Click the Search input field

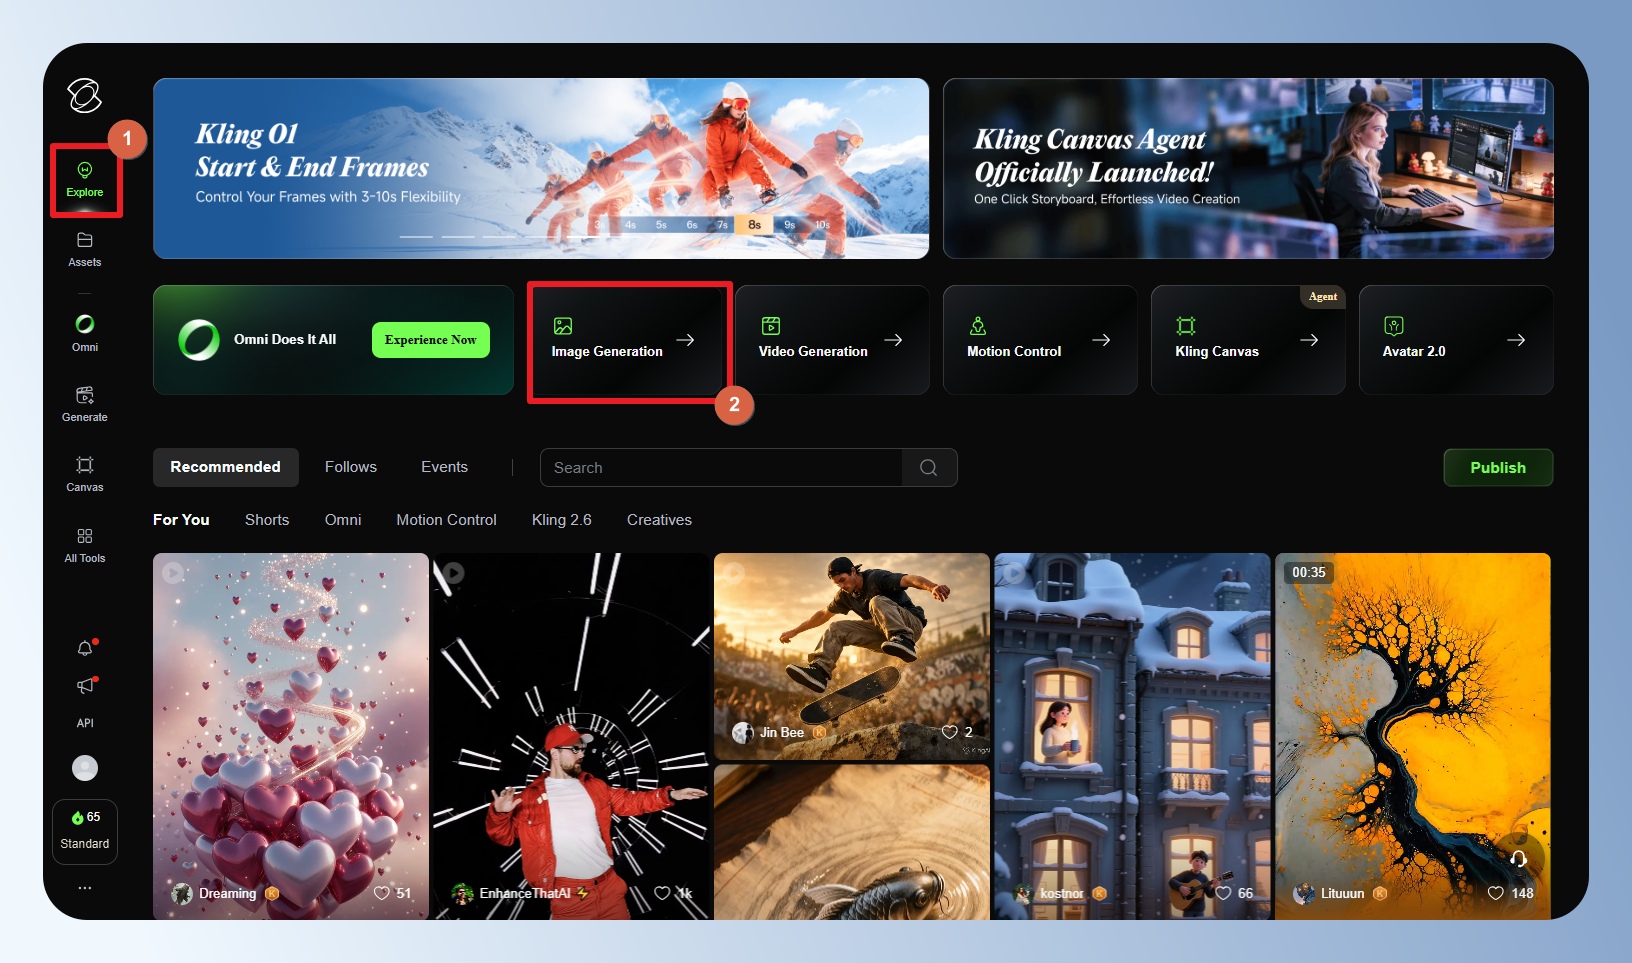720,468
